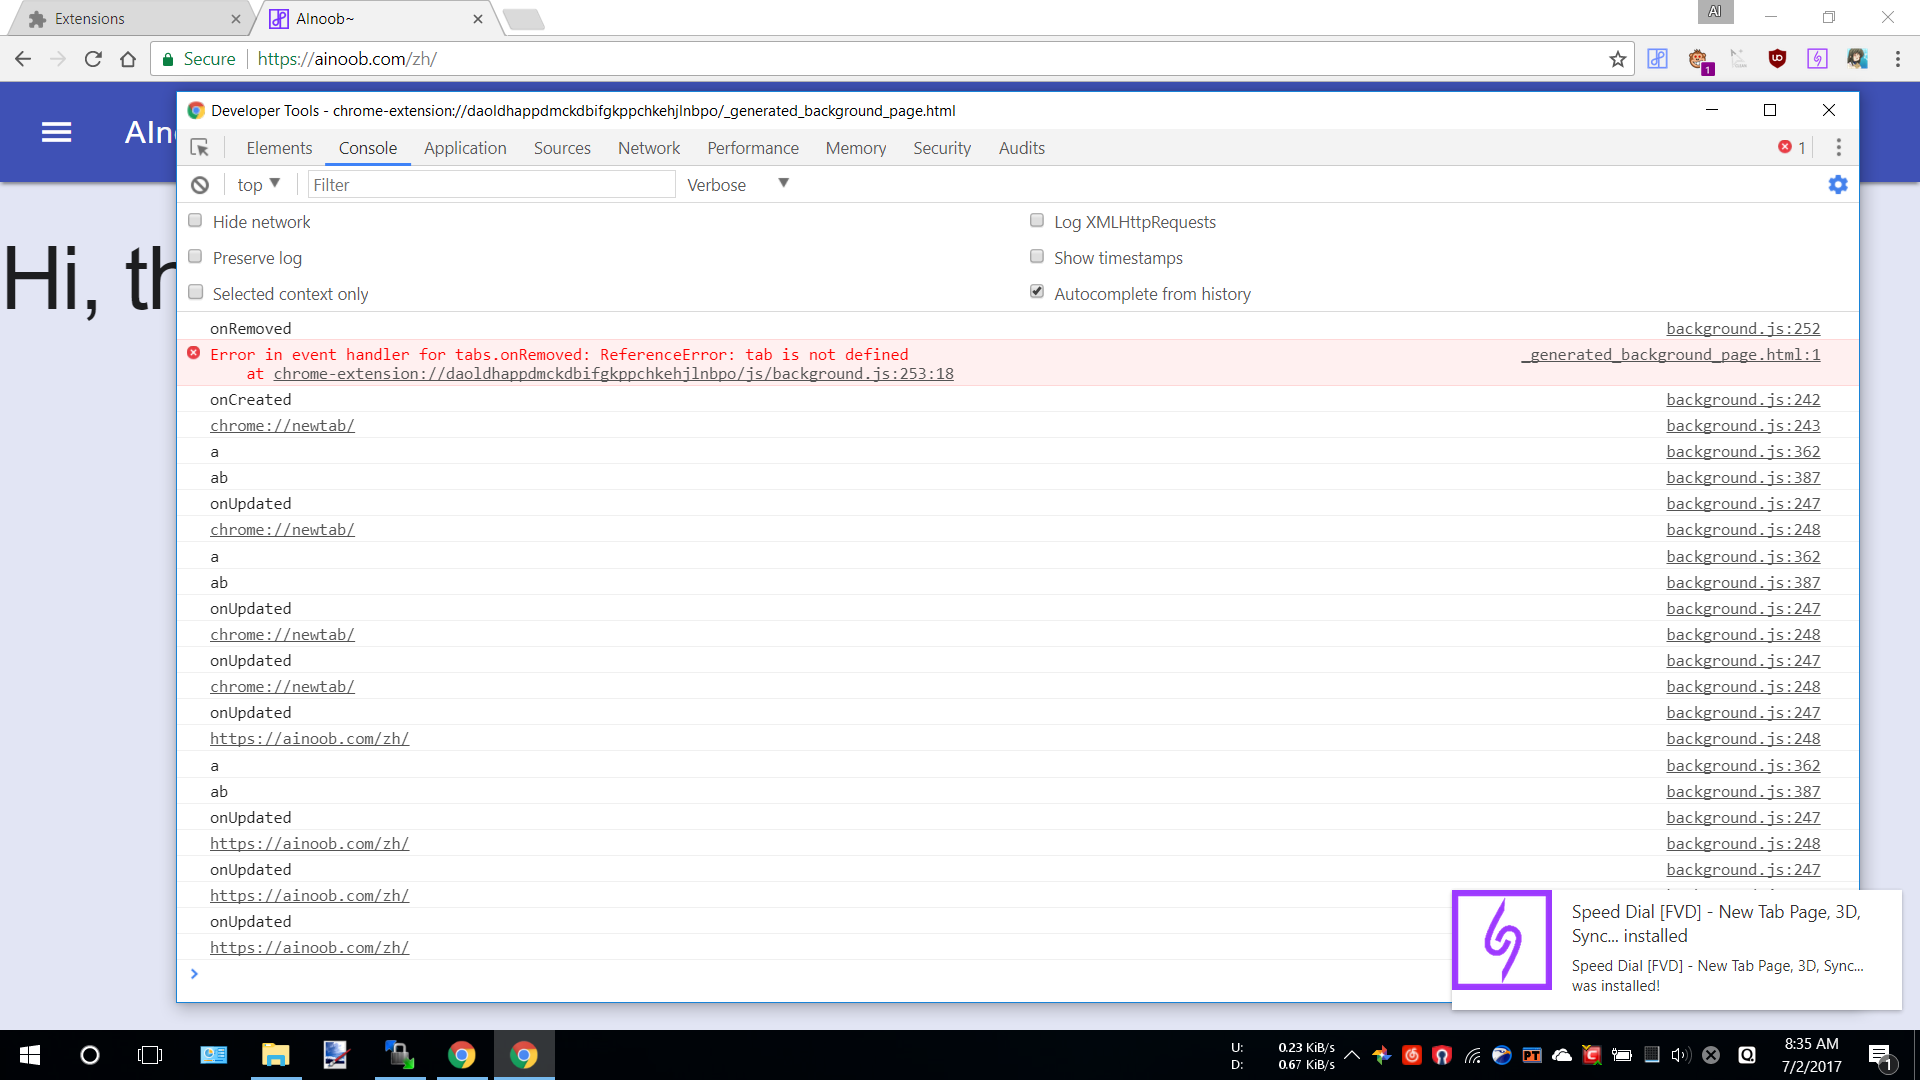Bookmark page with the star icon
This screenshot has height=1080, width=1920.
click(x=1617, y=59)
